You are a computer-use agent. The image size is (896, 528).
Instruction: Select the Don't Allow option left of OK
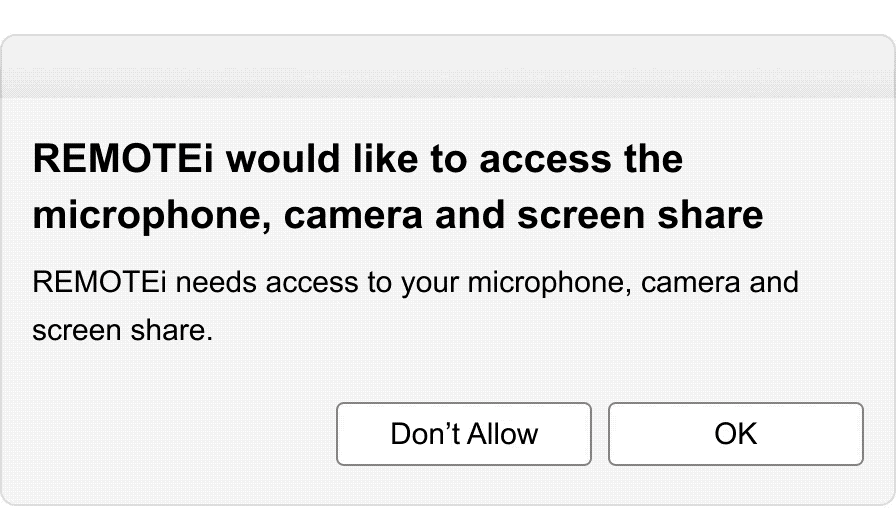tap(464, 434)
